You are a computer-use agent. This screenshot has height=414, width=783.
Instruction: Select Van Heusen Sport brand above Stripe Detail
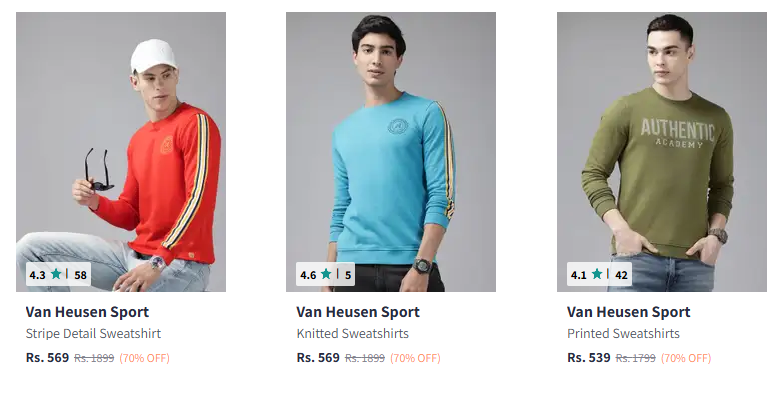(87, 312)
